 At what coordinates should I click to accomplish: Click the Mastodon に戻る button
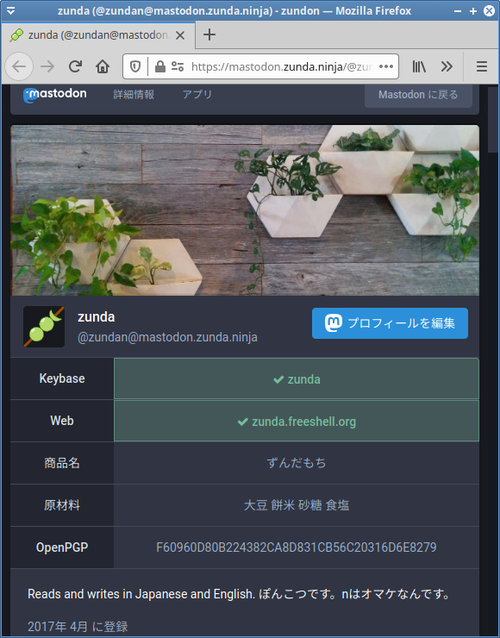tap(418, 95)
